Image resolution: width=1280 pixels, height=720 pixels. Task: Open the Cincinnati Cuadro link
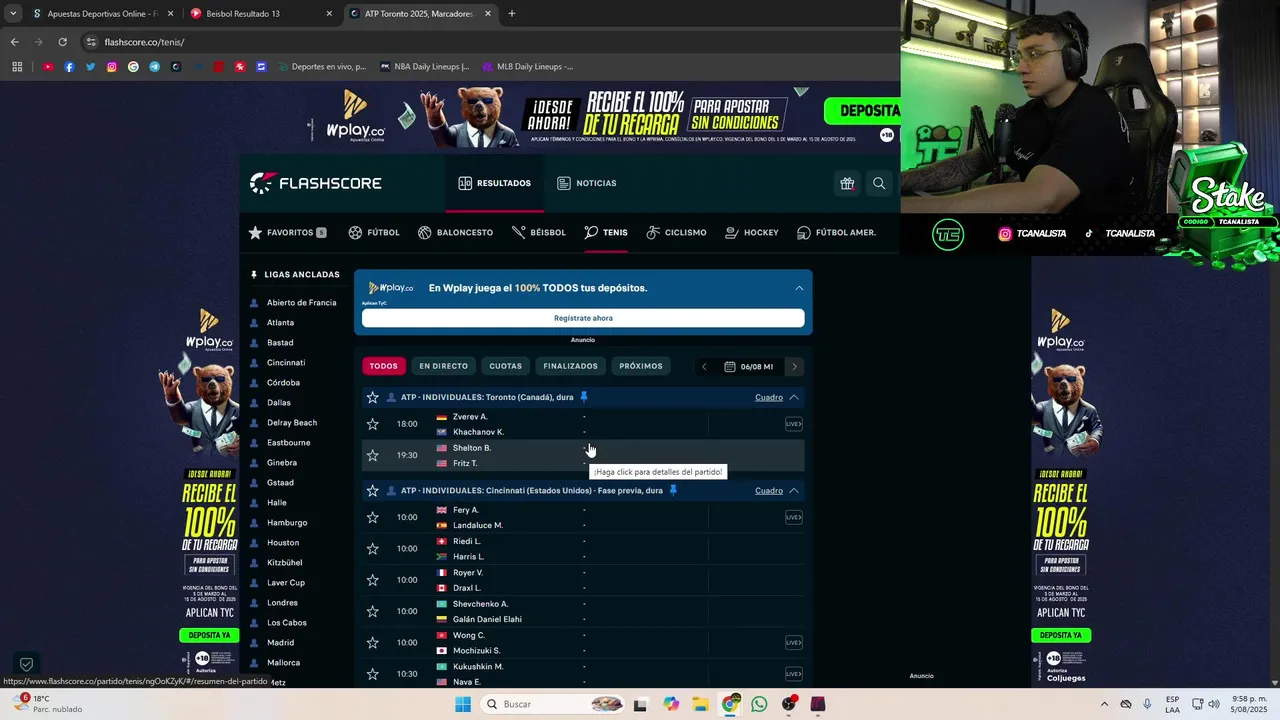pyautogui.click(x=769, y=490)
